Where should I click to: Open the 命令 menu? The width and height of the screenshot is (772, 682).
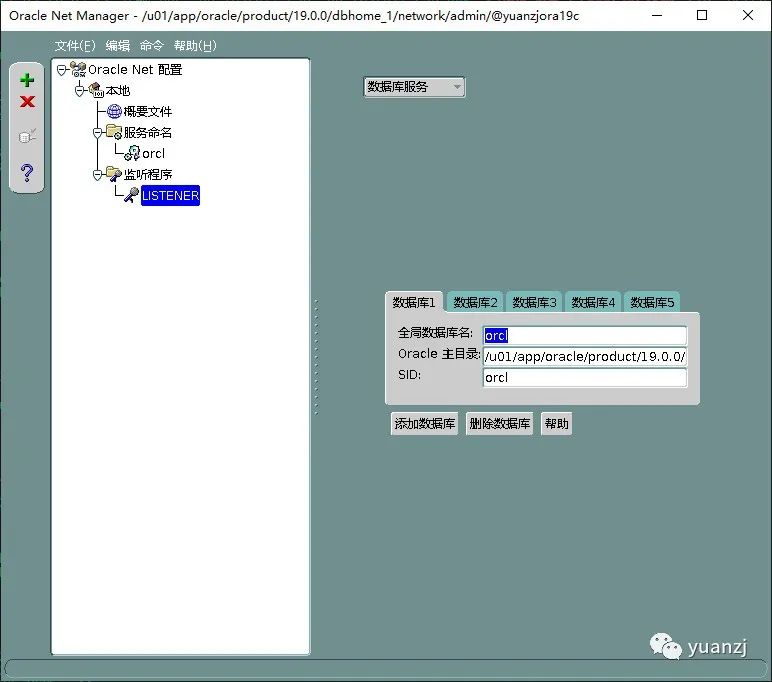[x=152, y=46]
